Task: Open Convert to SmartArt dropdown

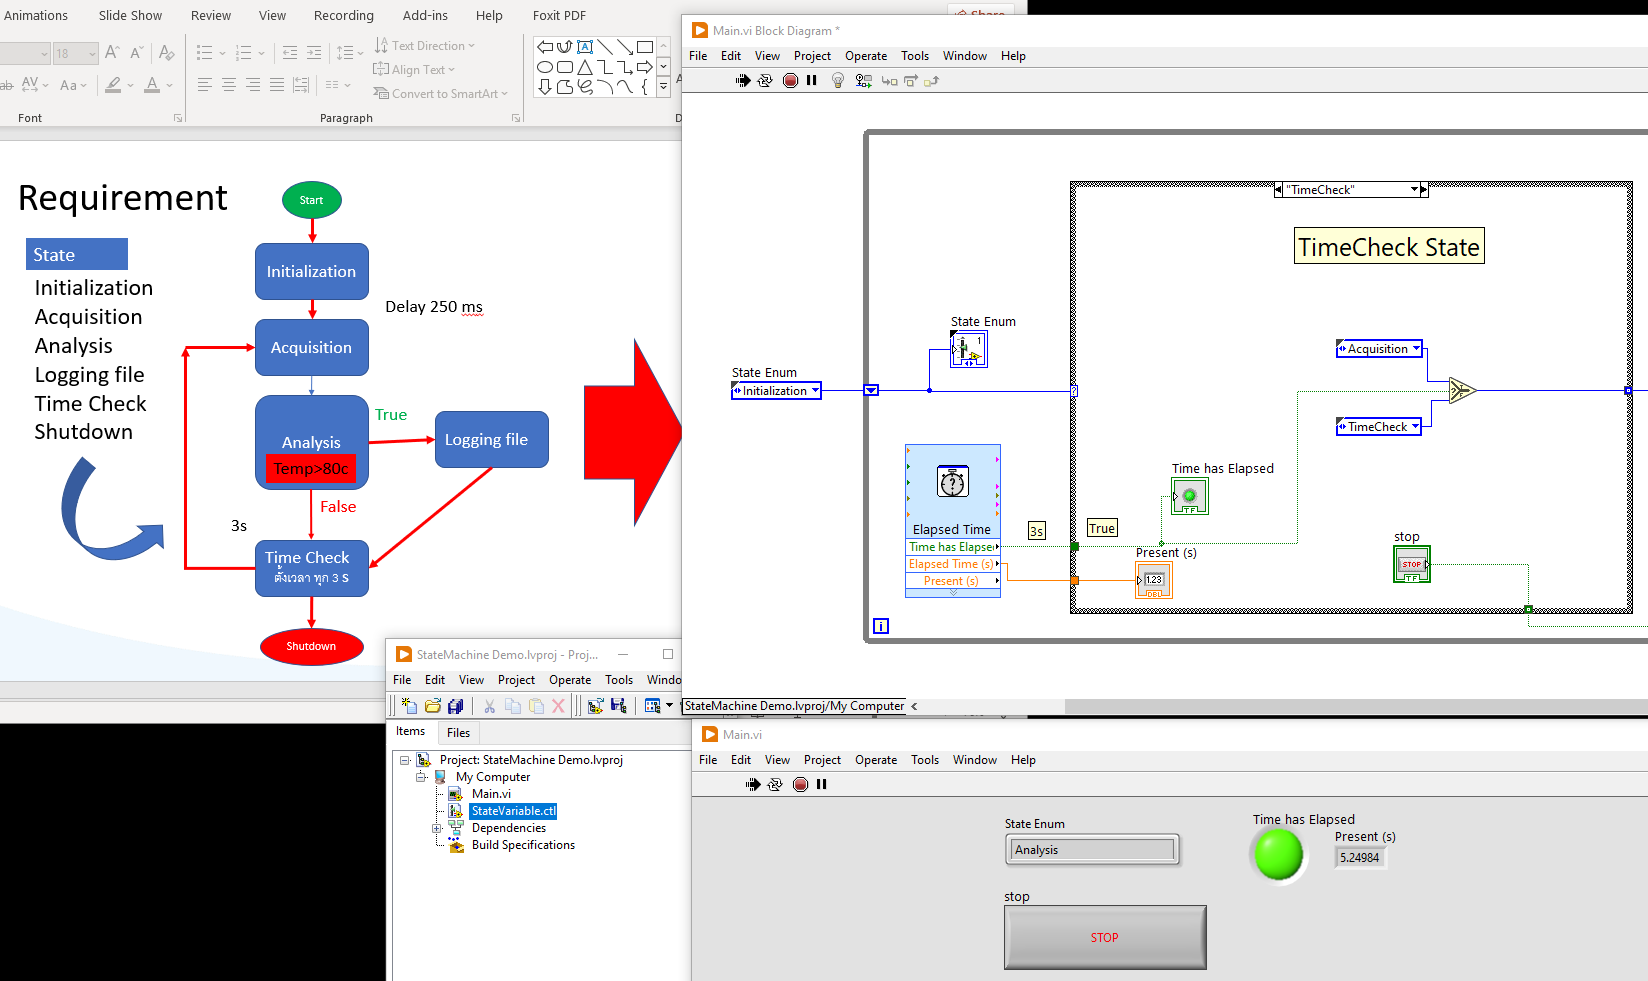Action: click(x=441, y=94)
